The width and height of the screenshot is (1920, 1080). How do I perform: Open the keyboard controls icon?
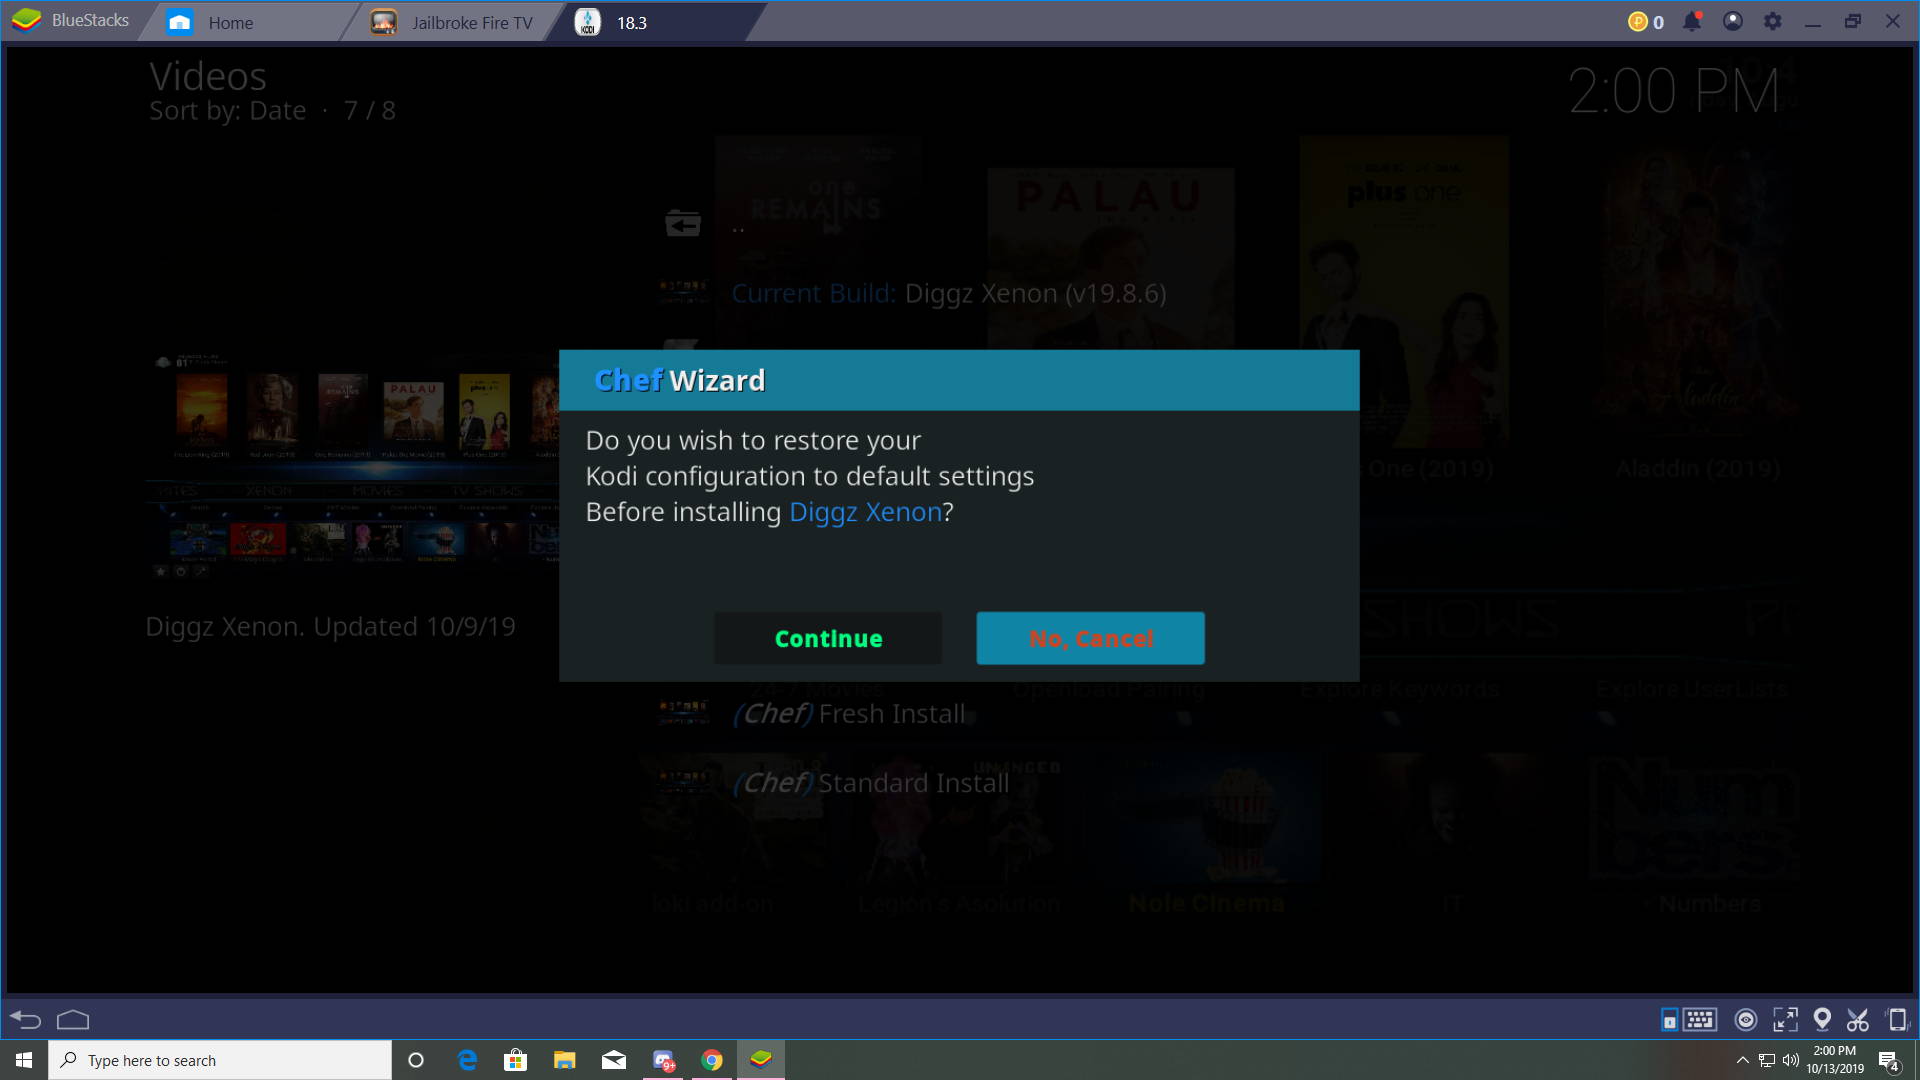[x=1700, y=1019]
